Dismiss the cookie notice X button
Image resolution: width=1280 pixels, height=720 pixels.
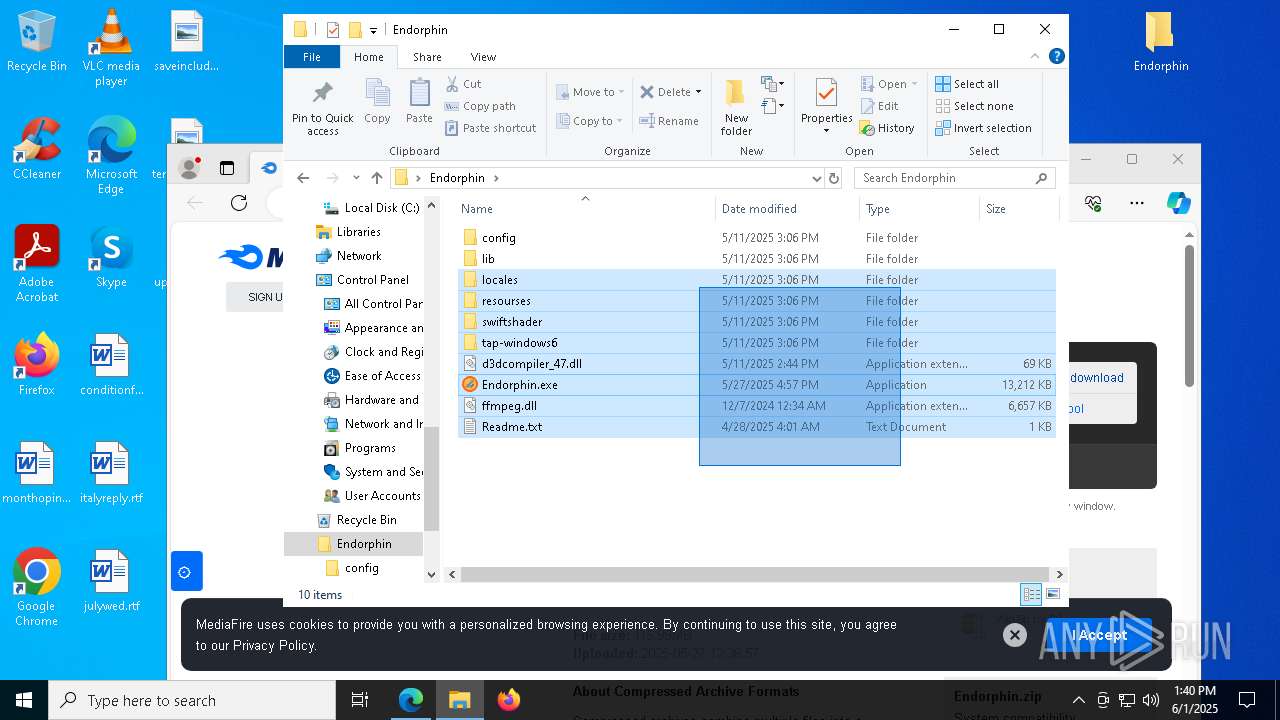(1014, 635)
